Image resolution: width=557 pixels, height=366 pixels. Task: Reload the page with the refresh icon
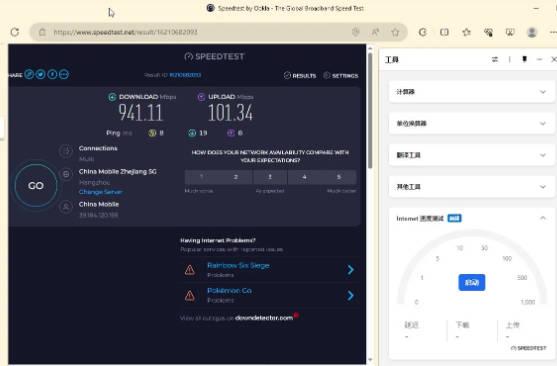15,32
